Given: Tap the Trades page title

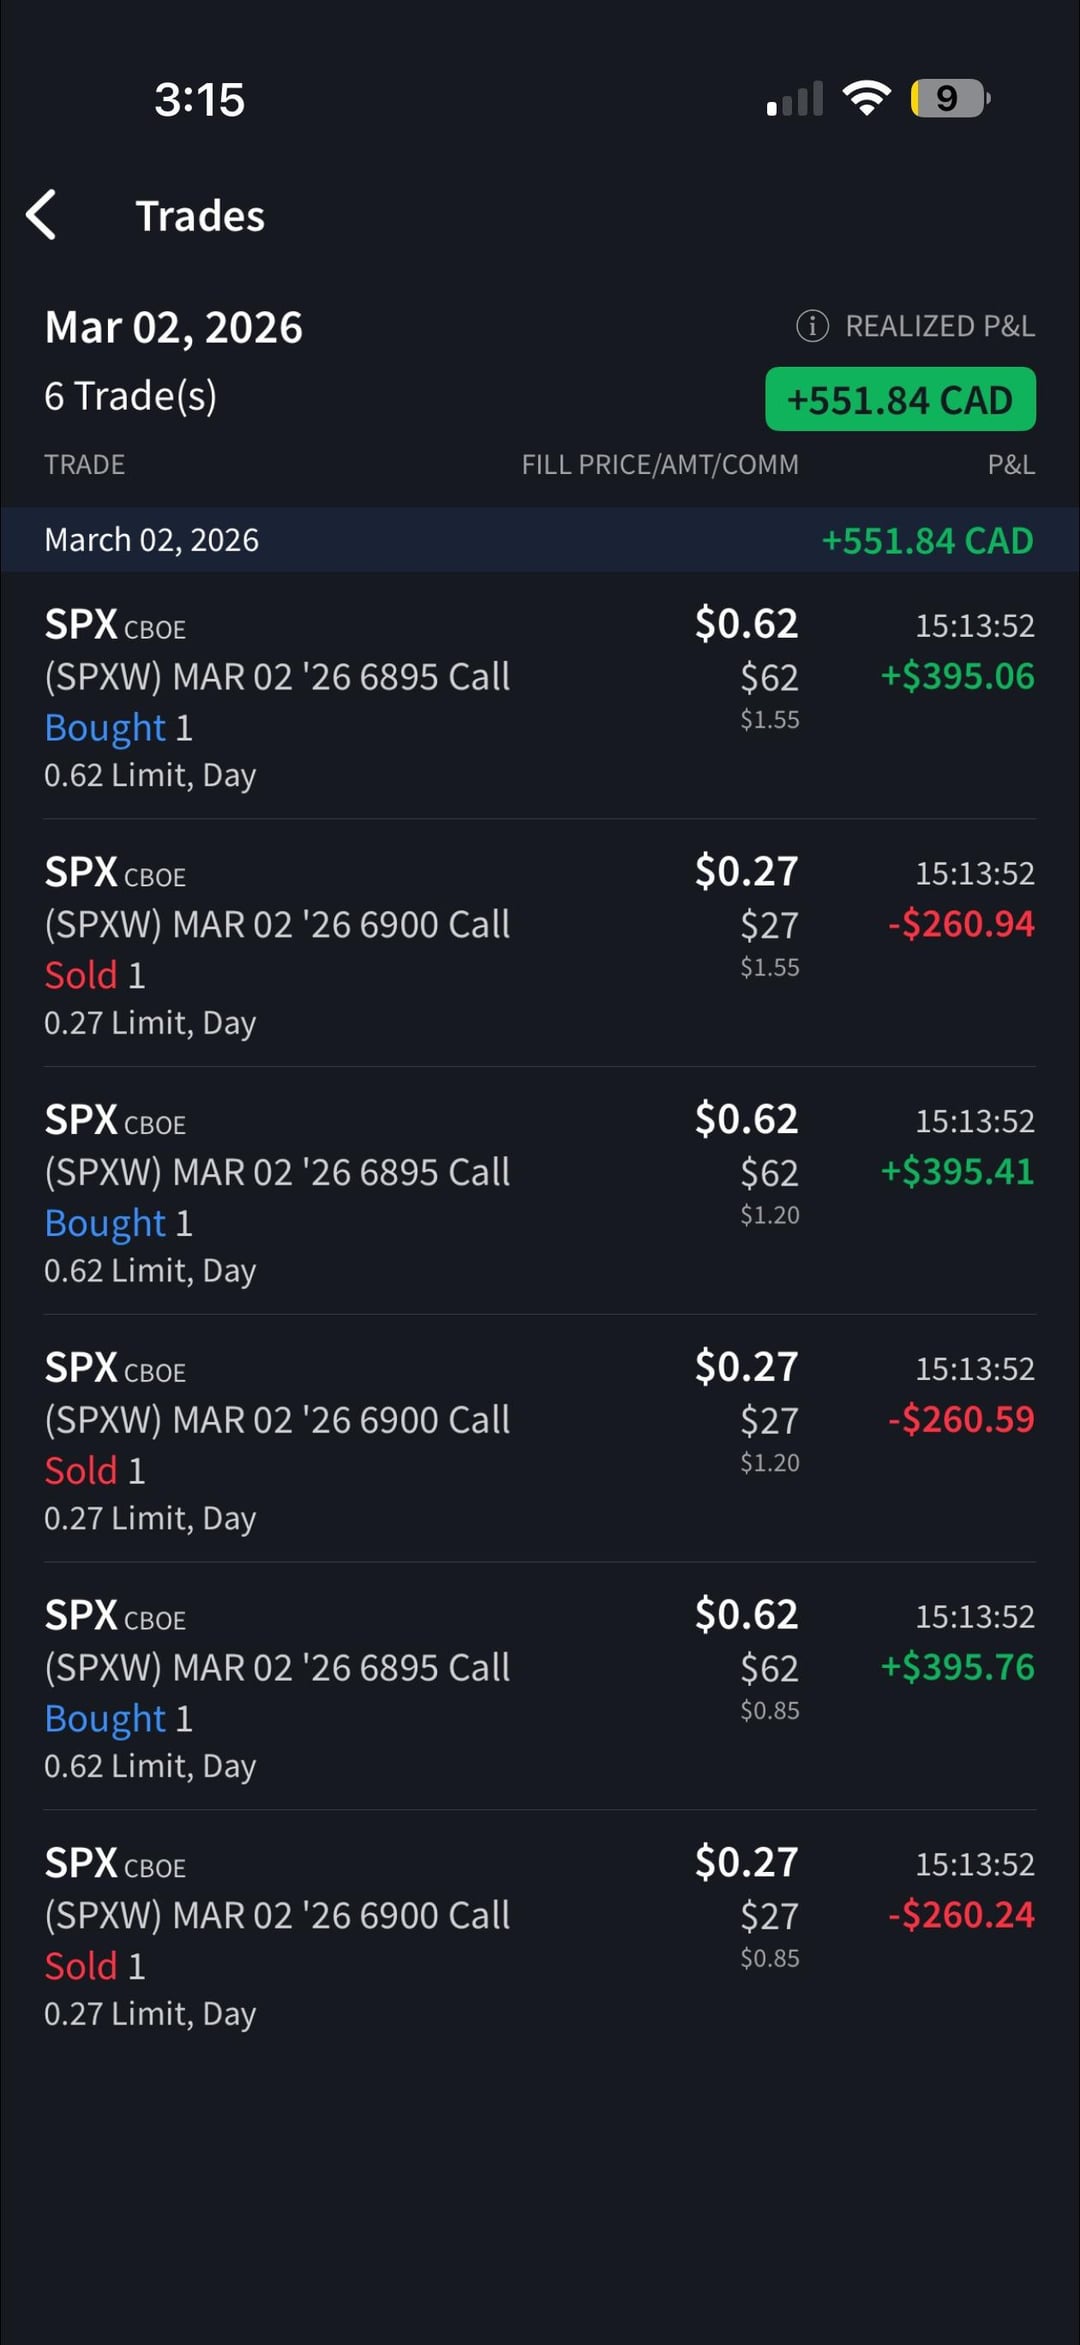Looking at the screenshot, I should 200,216.
